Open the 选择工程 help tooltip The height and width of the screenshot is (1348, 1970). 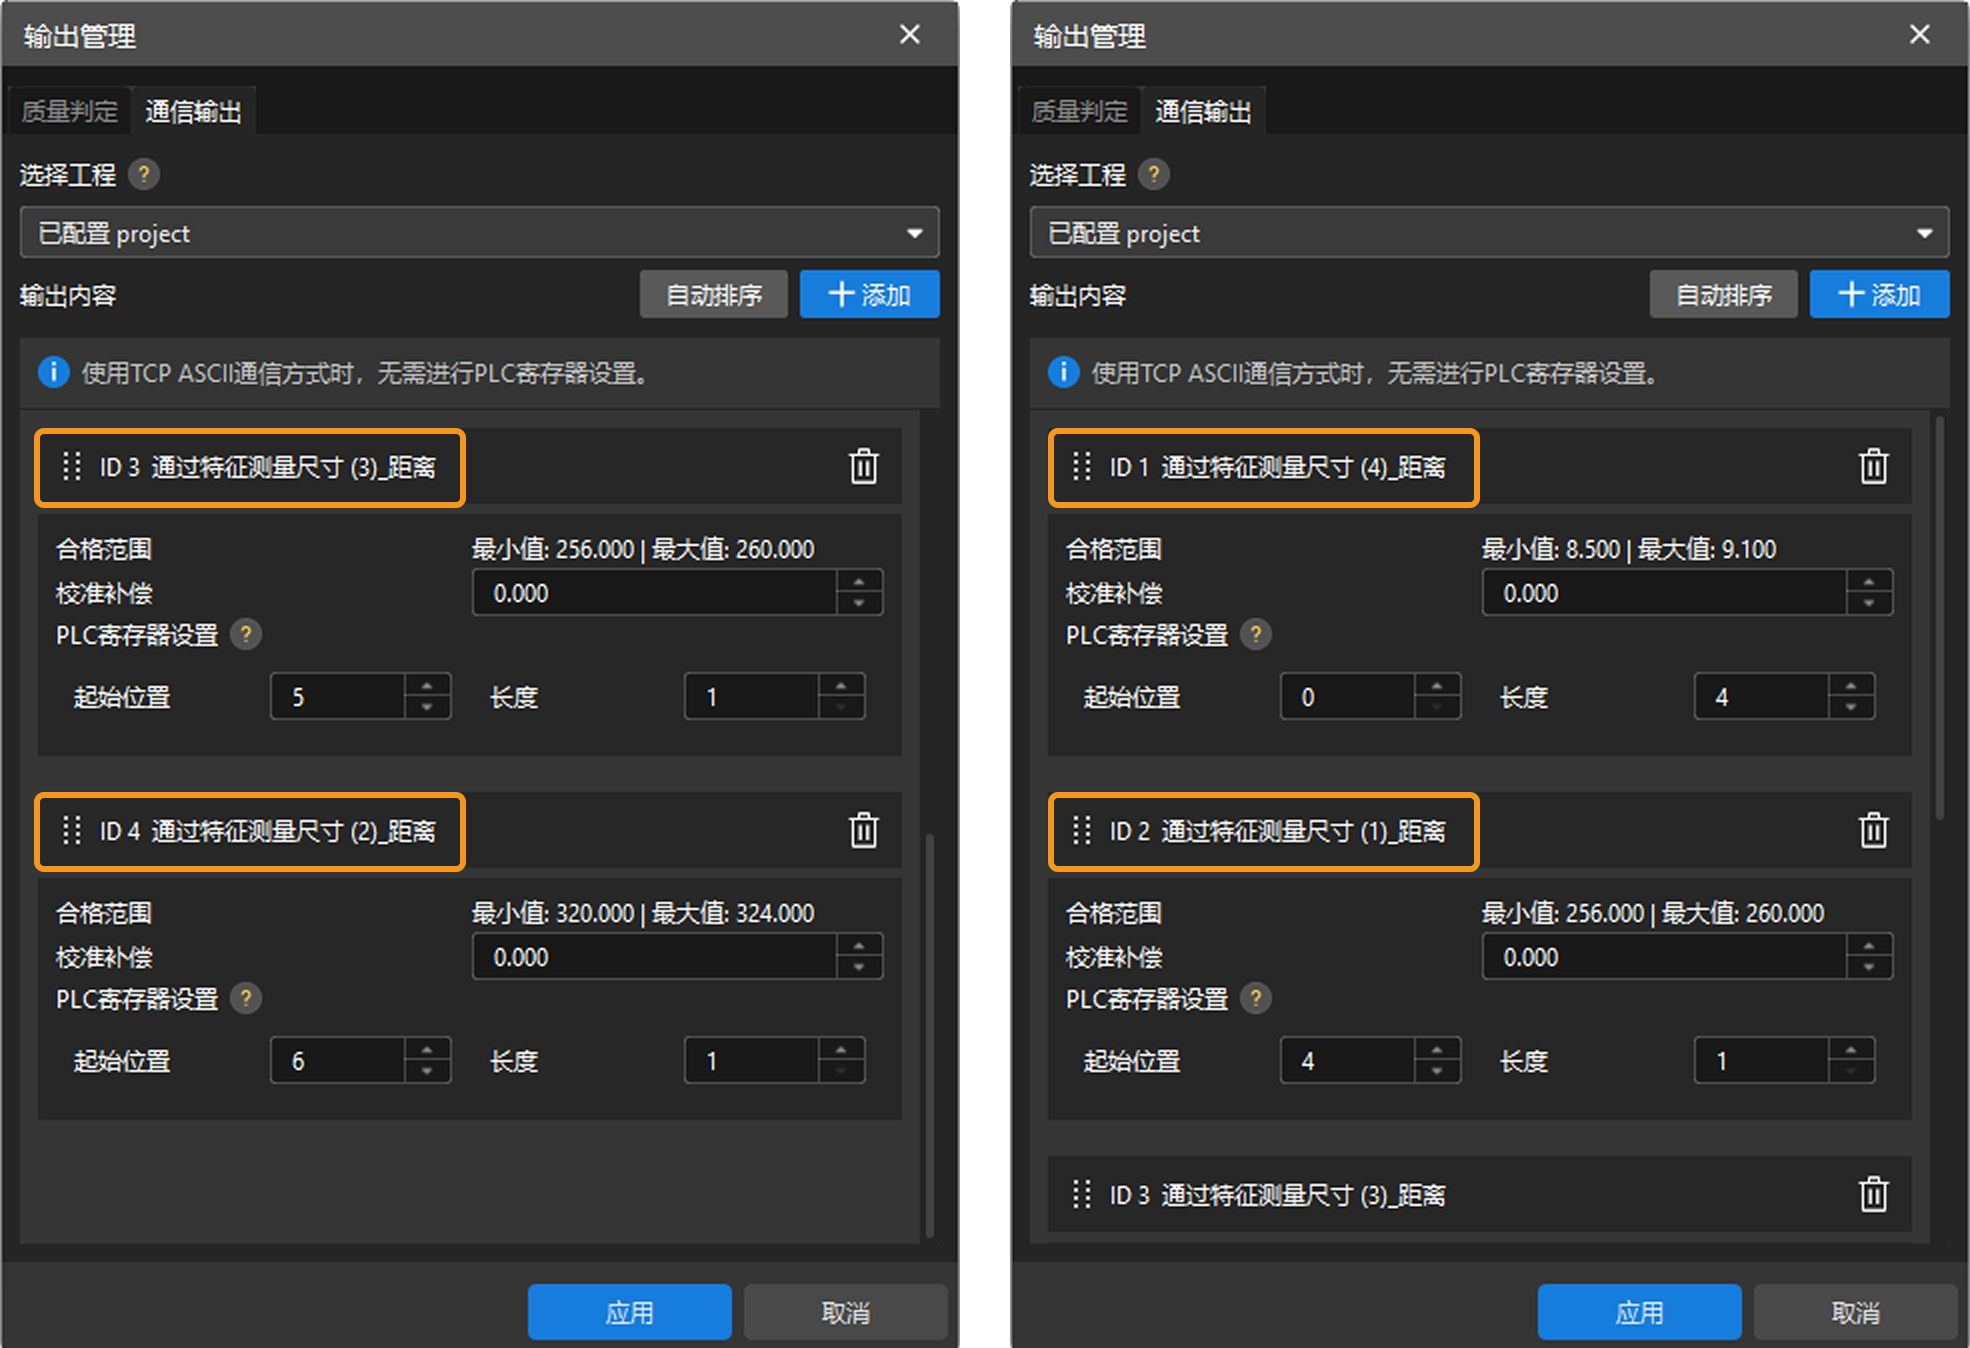144,175
